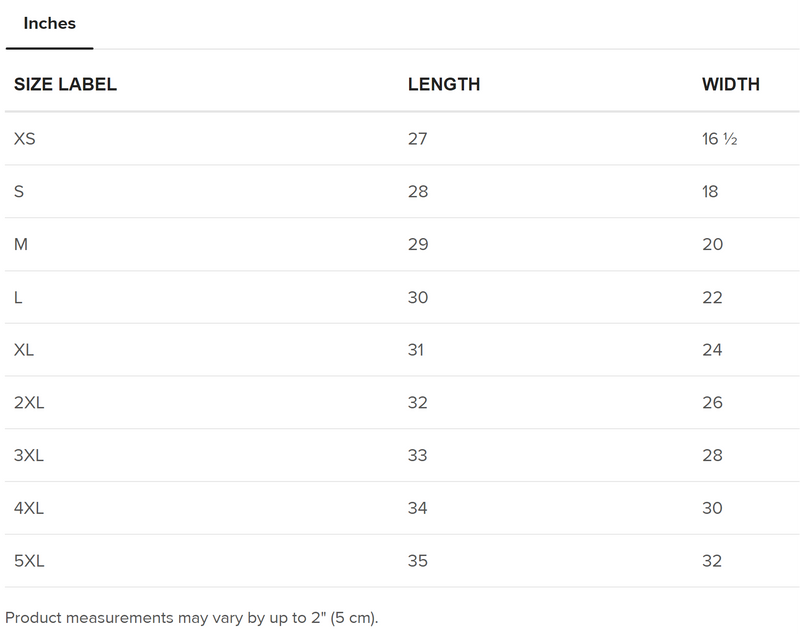This screenshot has width=800, height=634.
Task: Select length value 35 for 5XL
Action: pyautogui.click(x=417, y=561)
